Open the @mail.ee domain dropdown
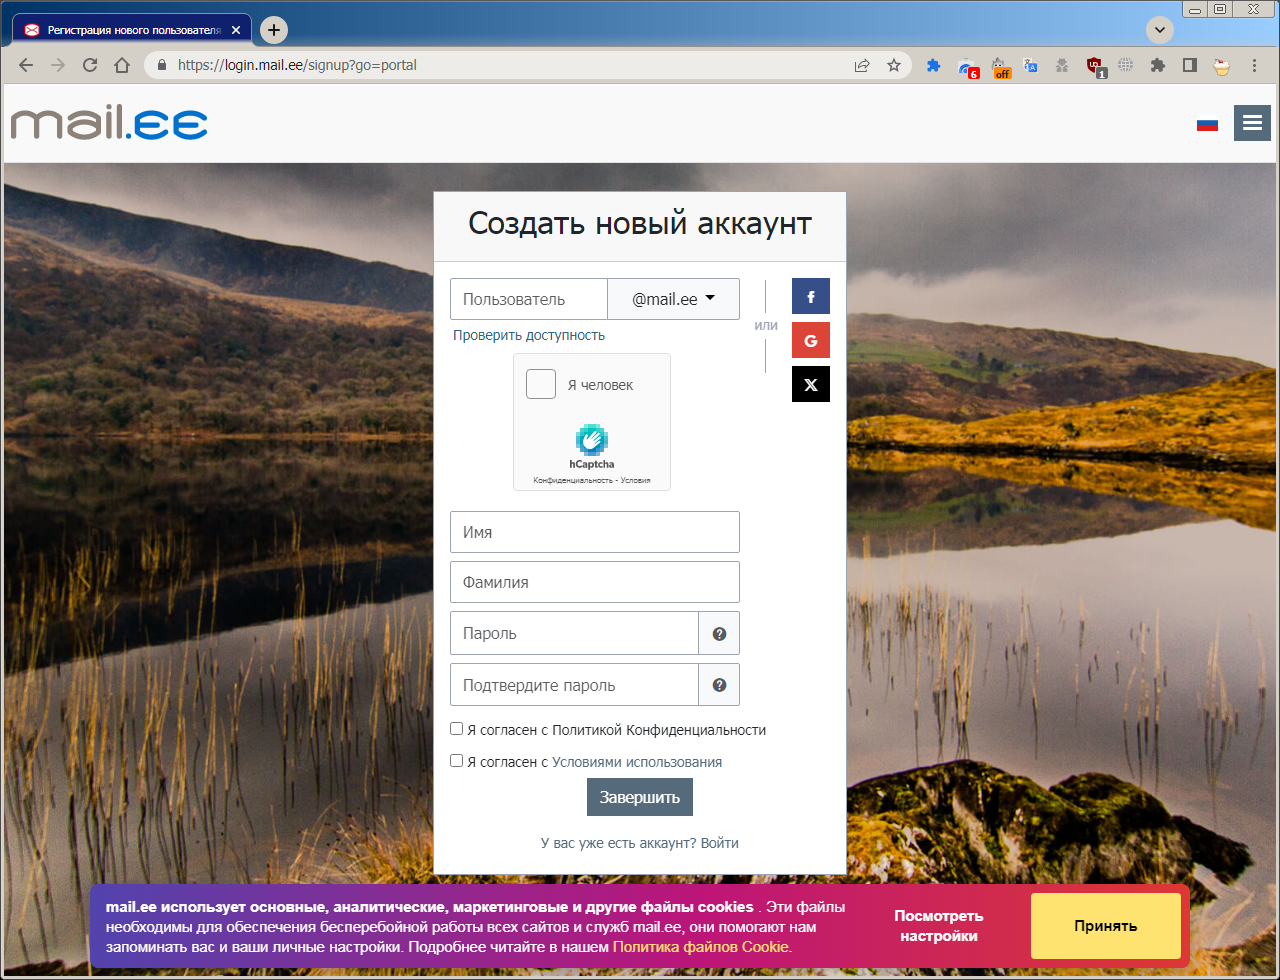The image size is (1280, 980). click(x=674, y=299)
